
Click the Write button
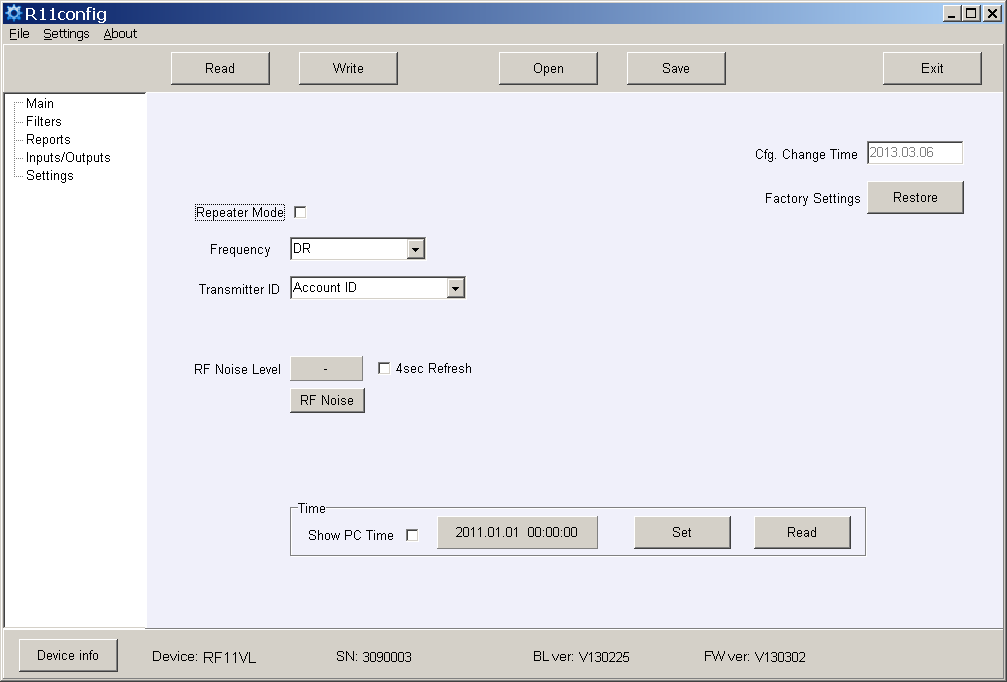348,68
